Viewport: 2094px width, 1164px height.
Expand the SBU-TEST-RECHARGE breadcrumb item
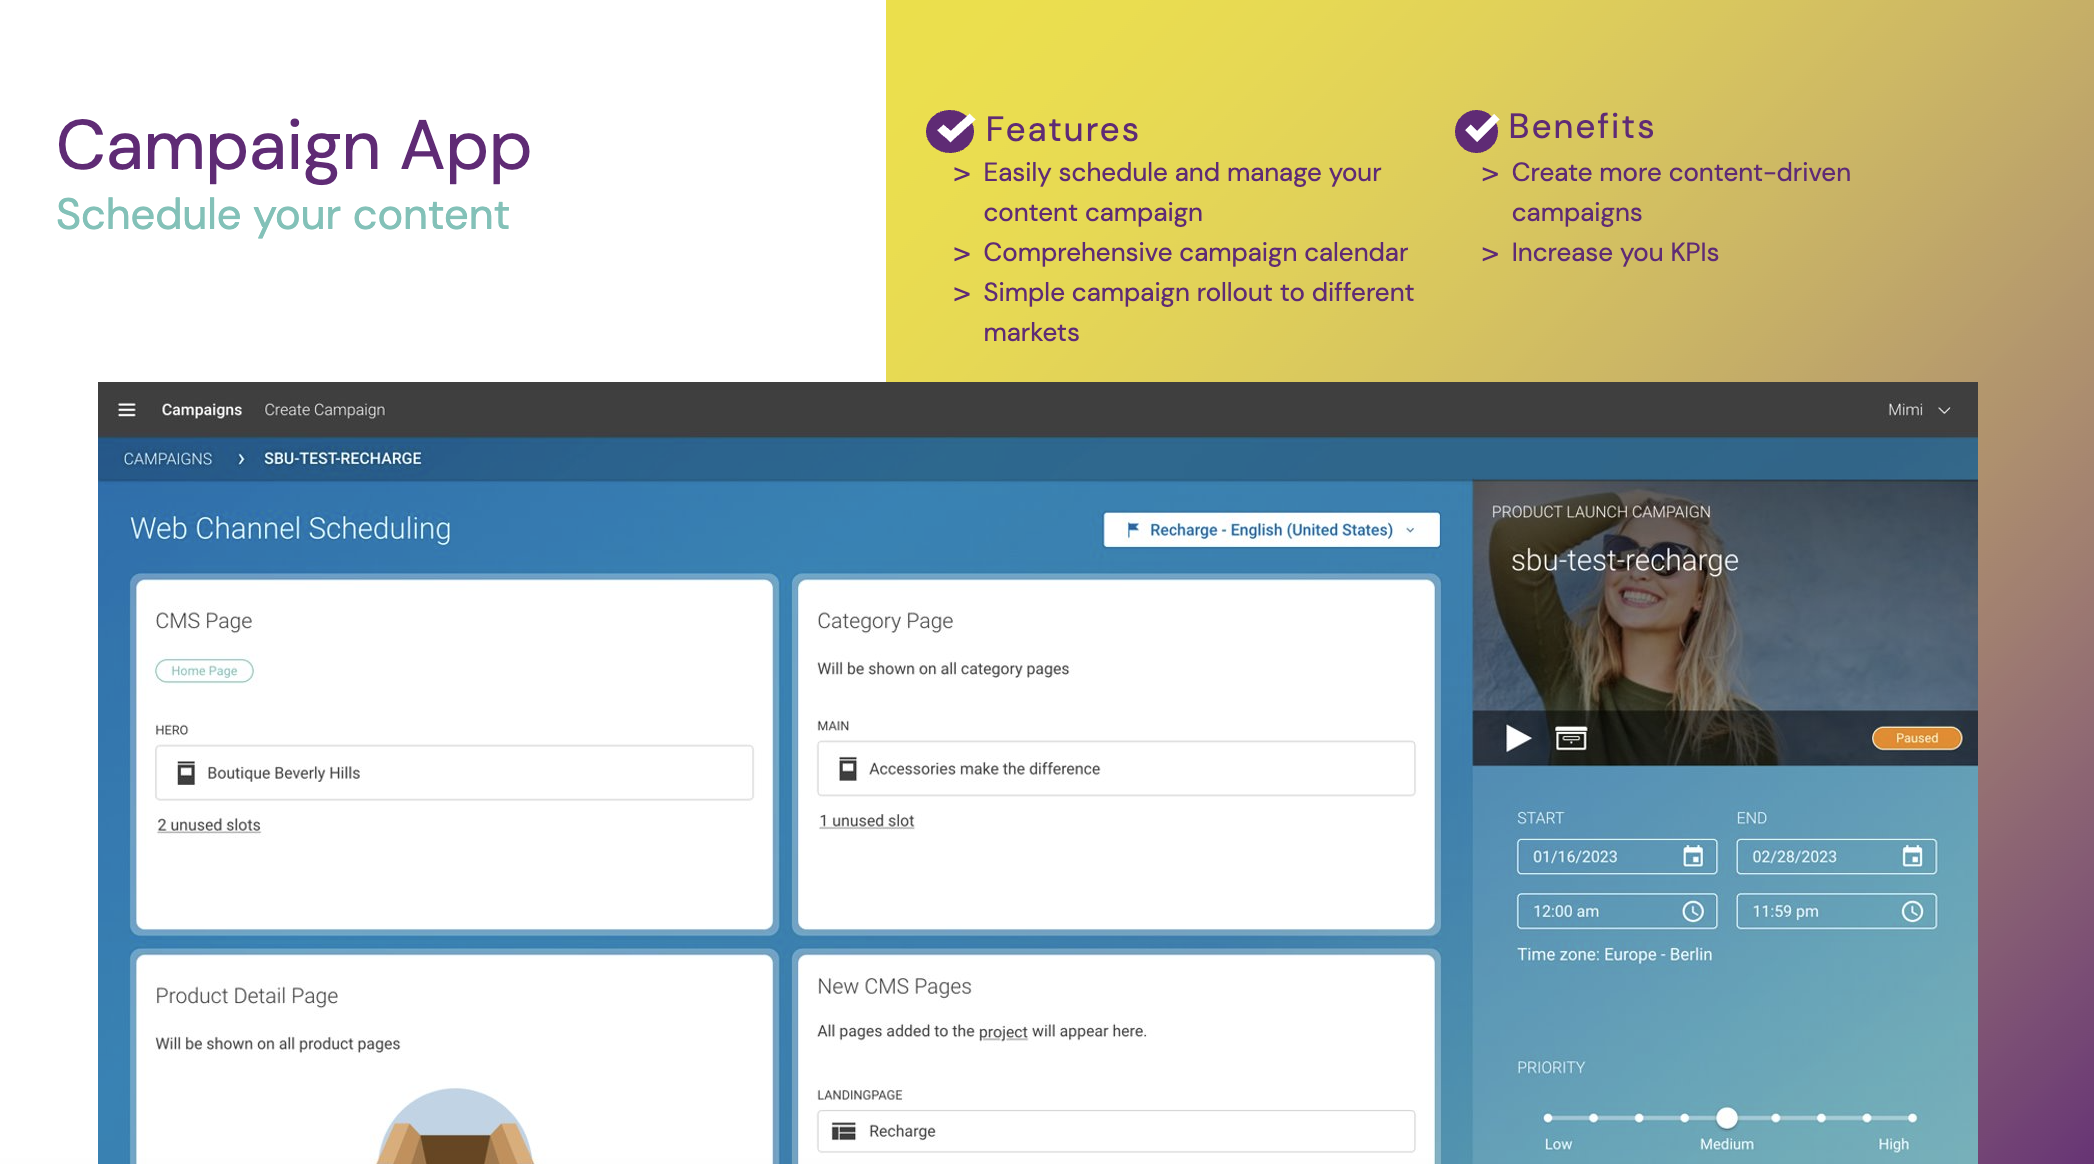point(343,457)
